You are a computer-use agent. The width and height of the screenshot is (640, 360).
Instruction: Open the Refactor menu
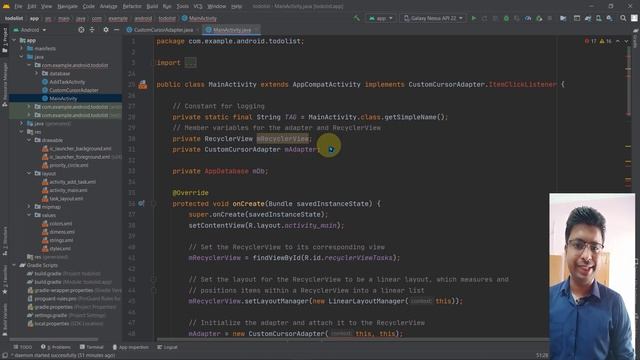click(132, 6)
